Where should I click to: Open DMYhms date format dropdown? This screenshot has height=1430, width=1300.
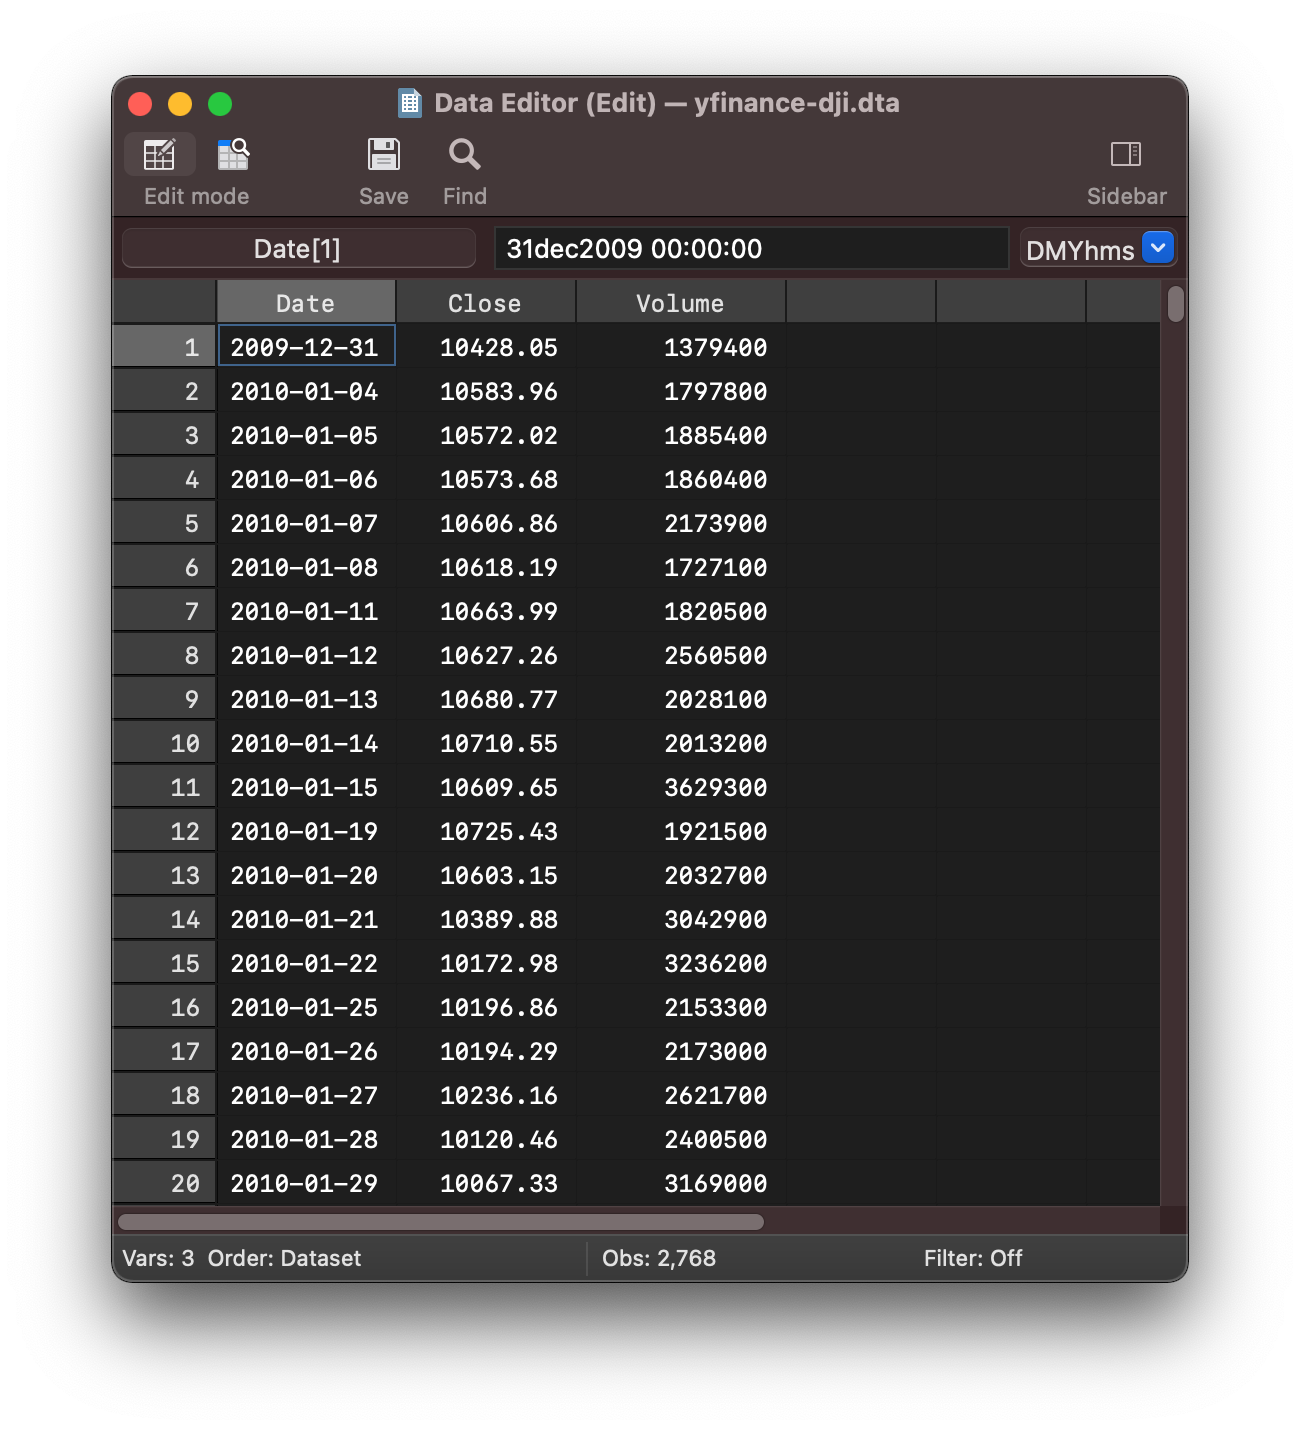(1158, 247)
